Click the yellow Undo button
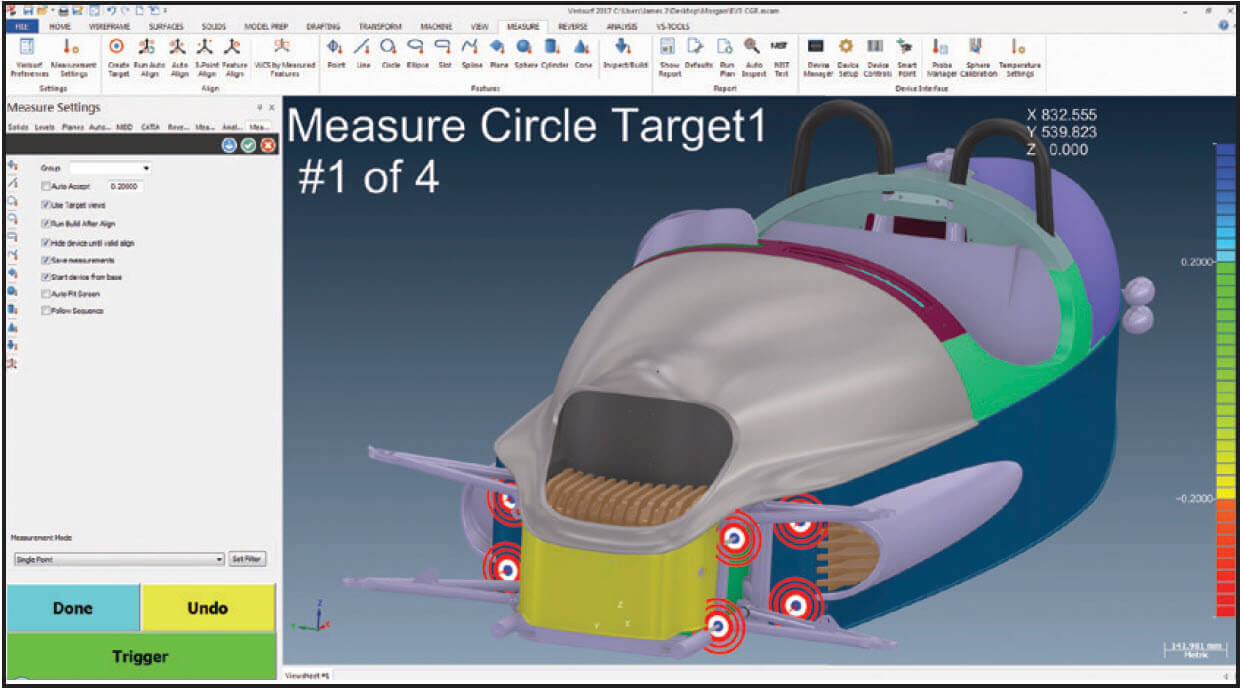 (x=208, y=607)
